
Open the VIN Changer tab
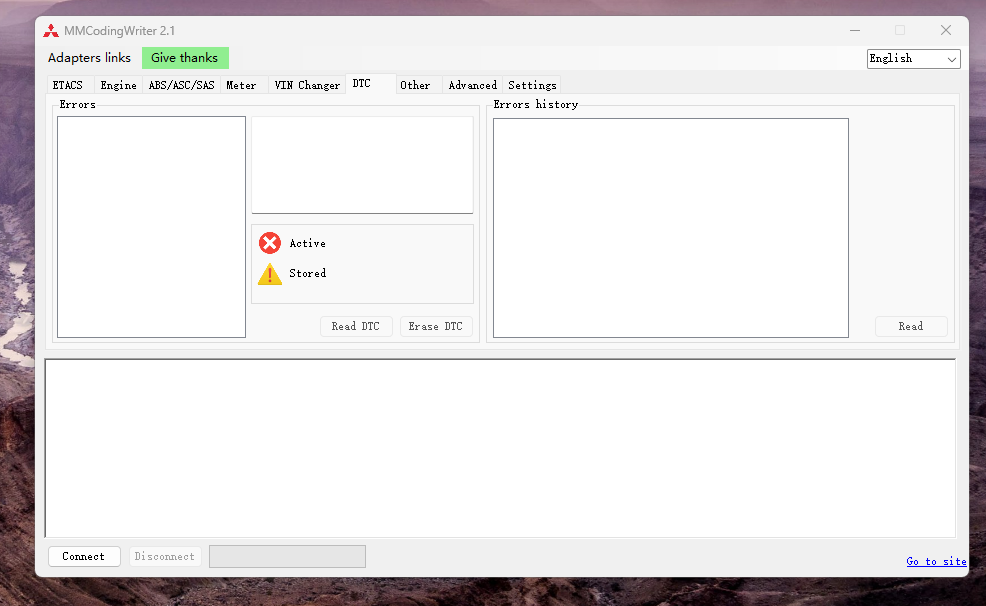pos(307,85)
